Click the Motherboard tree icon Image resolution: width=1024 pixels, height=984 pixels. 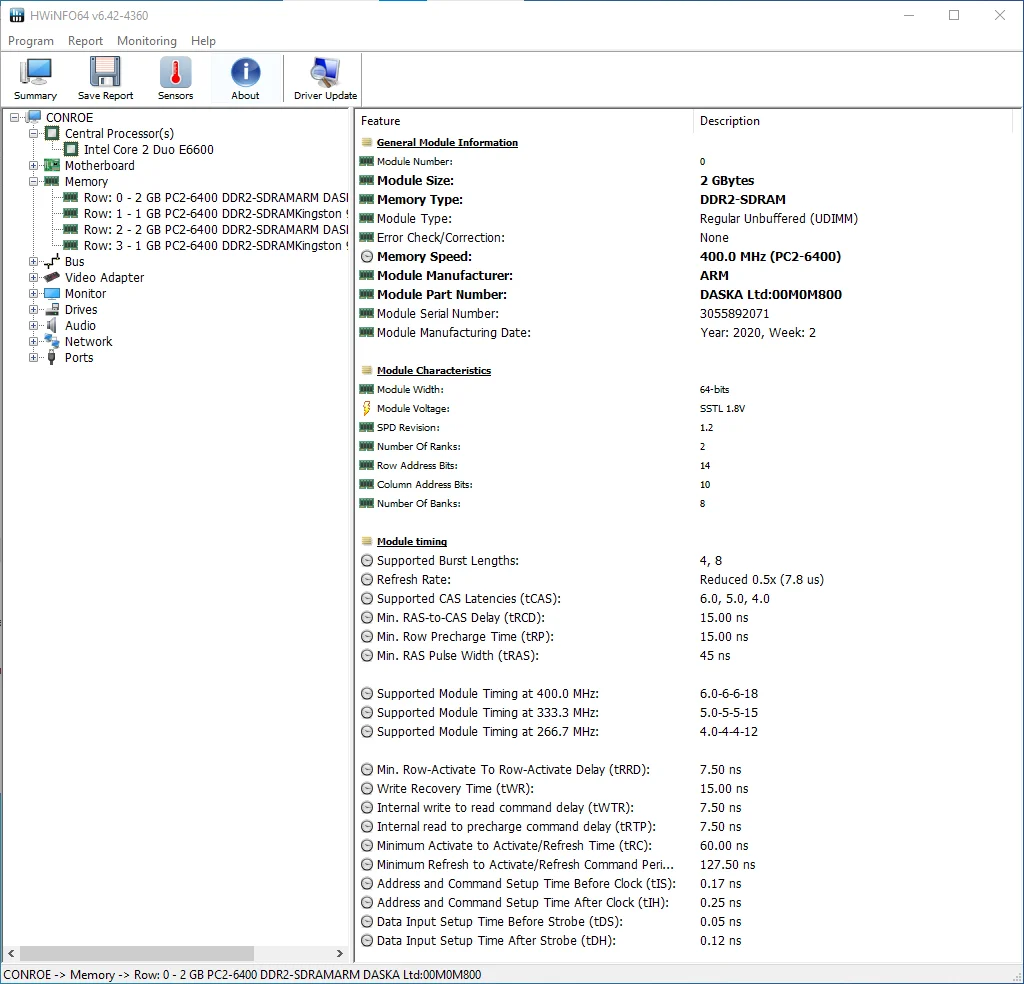tap(52, 166)
